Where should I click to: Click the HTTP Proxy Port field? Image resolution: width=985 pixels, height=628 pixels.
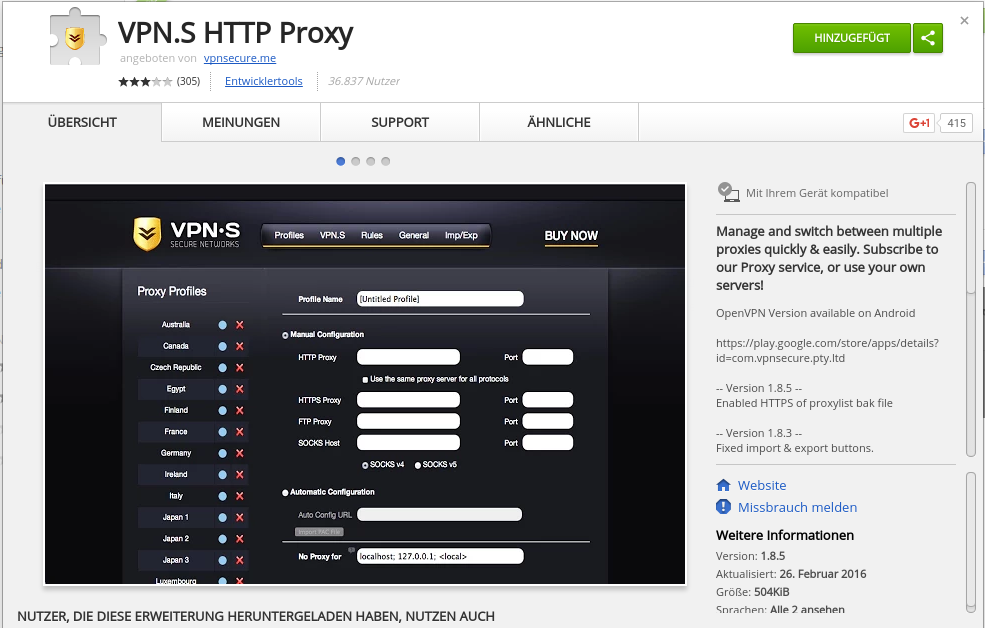[548, 357]
